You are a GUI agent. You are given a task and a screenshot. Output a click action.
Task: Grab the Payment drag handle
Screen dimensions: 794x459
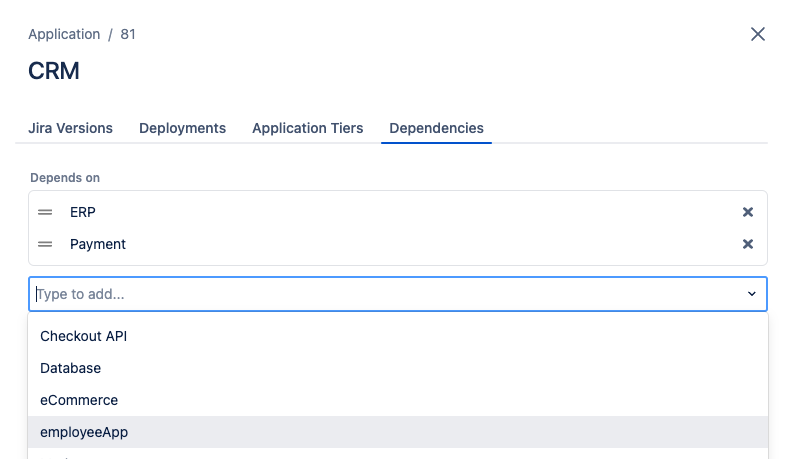click(x=45, y=244)
